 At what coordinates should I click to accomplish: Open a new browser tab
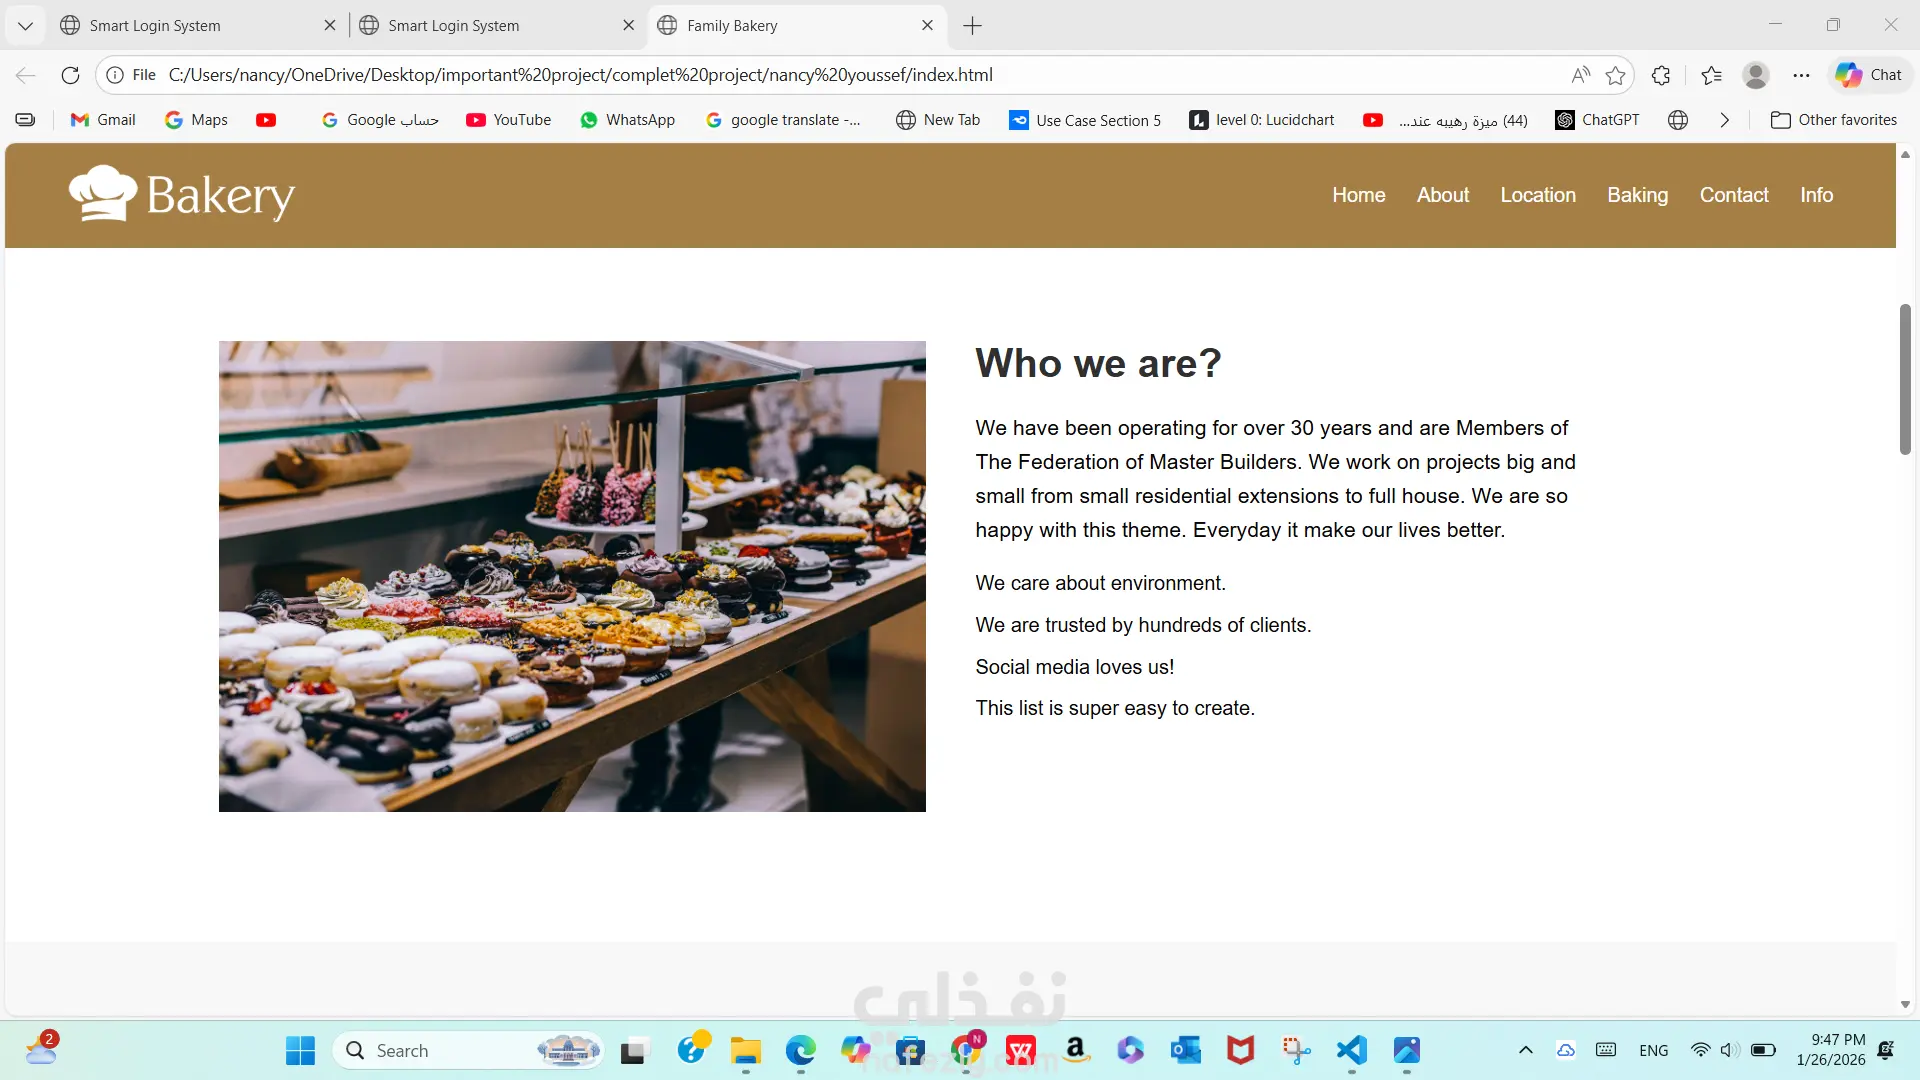[972, 26]
